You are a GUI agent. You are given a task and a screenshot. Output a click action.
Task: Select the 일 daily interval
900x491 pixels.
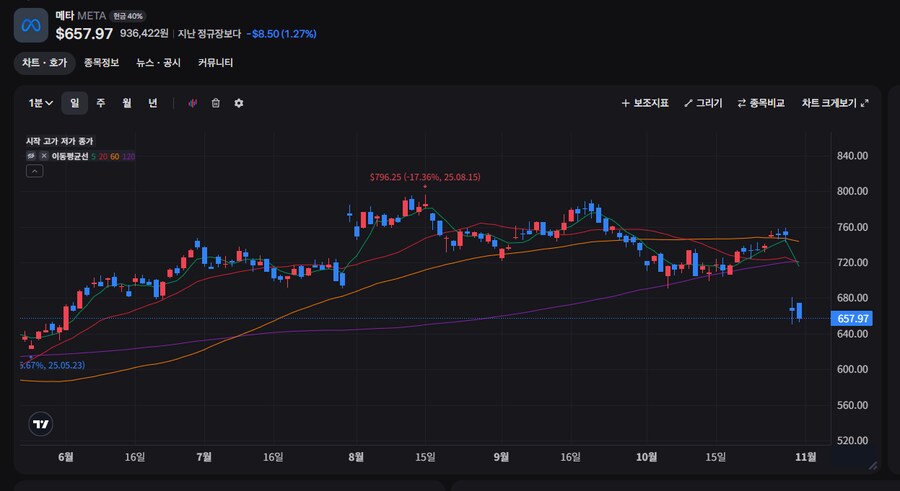(74, 103)
